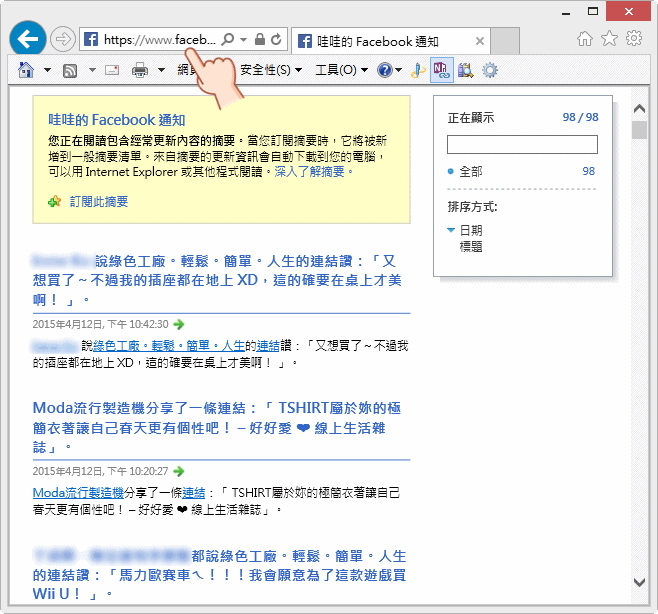Open the 安全性(S) menu
Screen dimensions: 658x614
tap(271, 70)
